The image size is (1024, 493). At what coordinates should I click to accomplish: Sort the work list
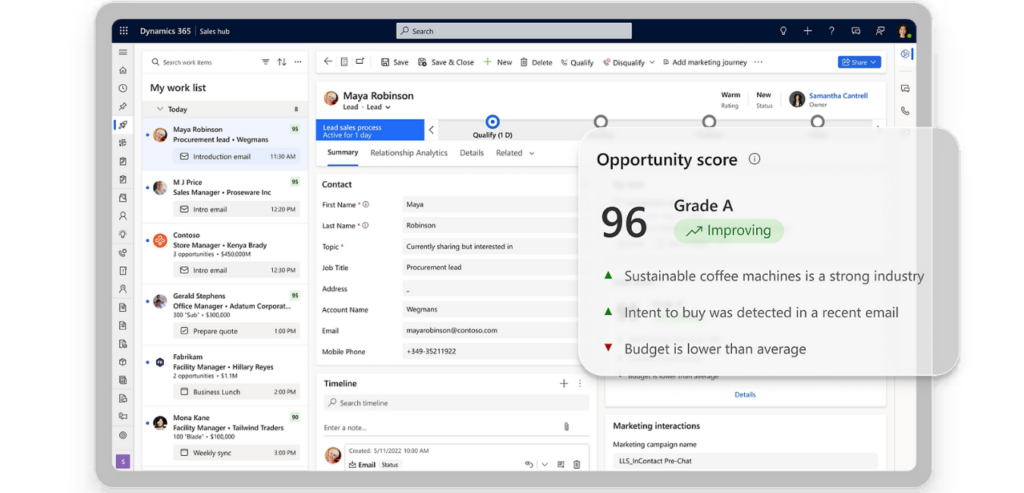(281, 62)
